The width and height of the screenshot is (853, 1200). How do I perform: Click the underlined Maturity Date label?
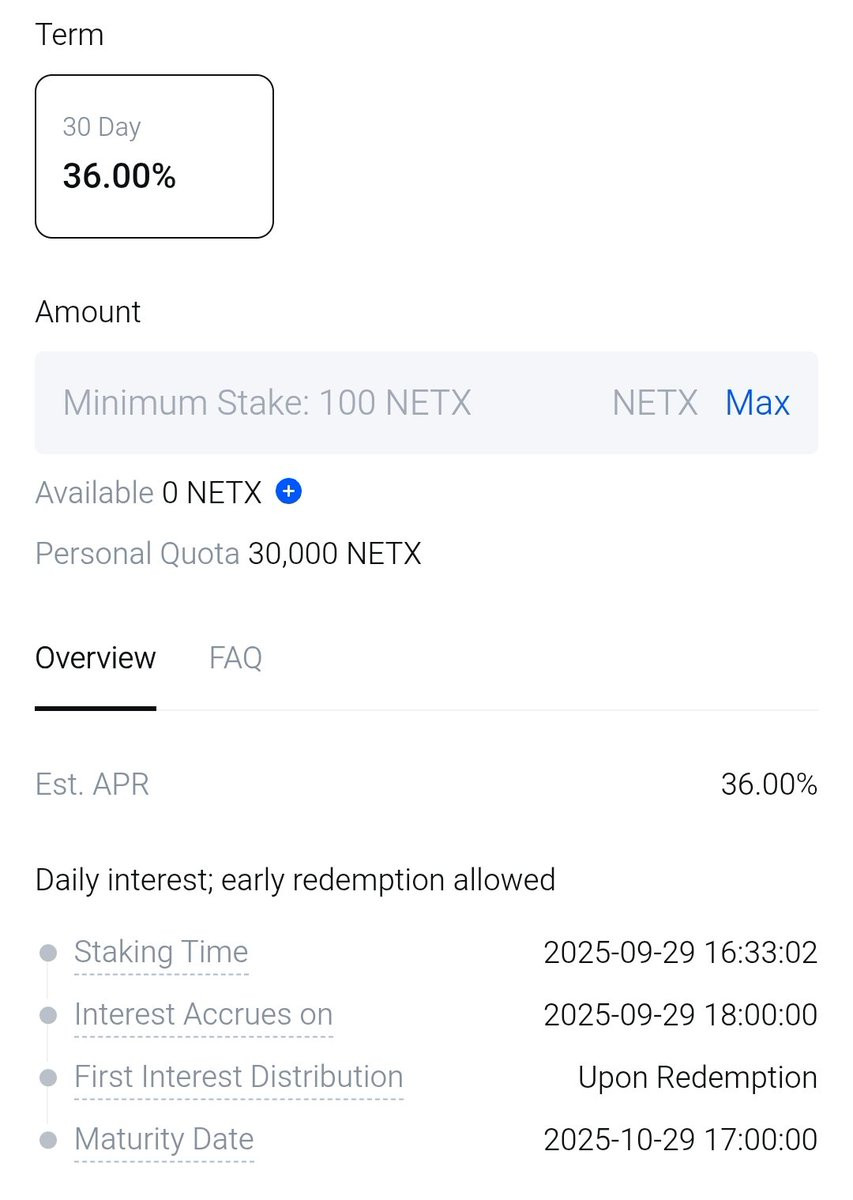pos(164,1139)
